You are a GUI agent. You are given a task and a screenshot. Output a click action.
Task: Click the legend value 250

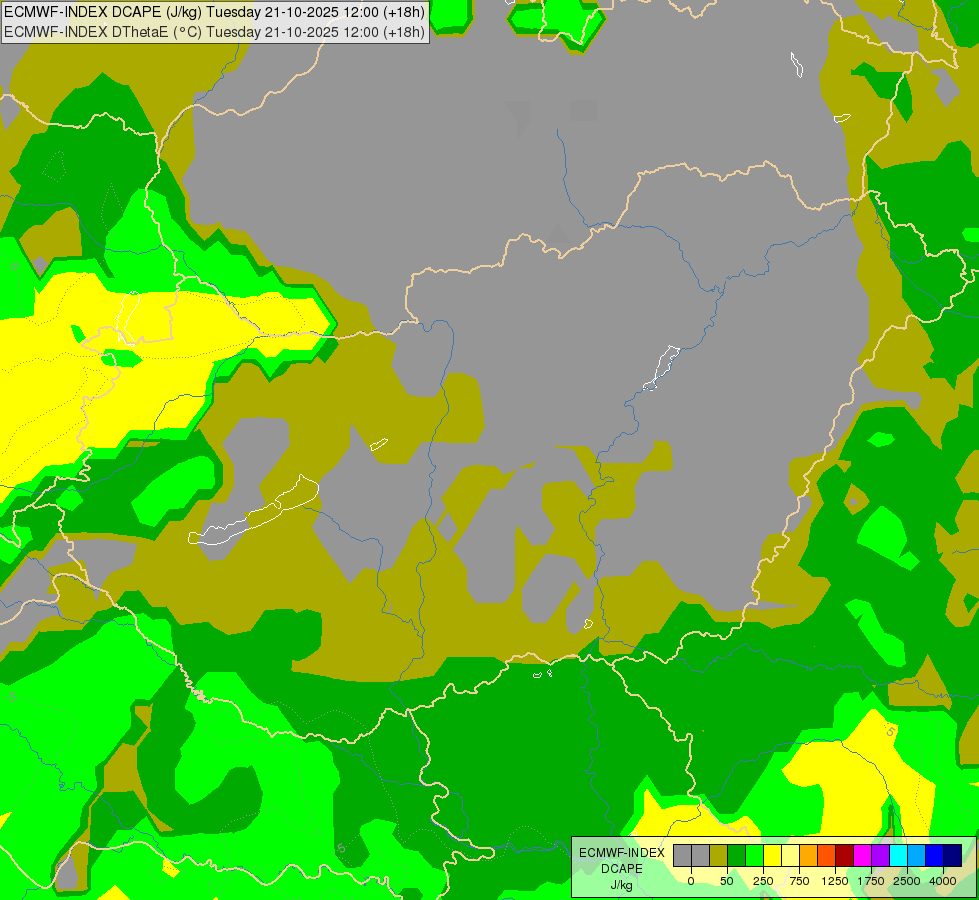point(763,881)
